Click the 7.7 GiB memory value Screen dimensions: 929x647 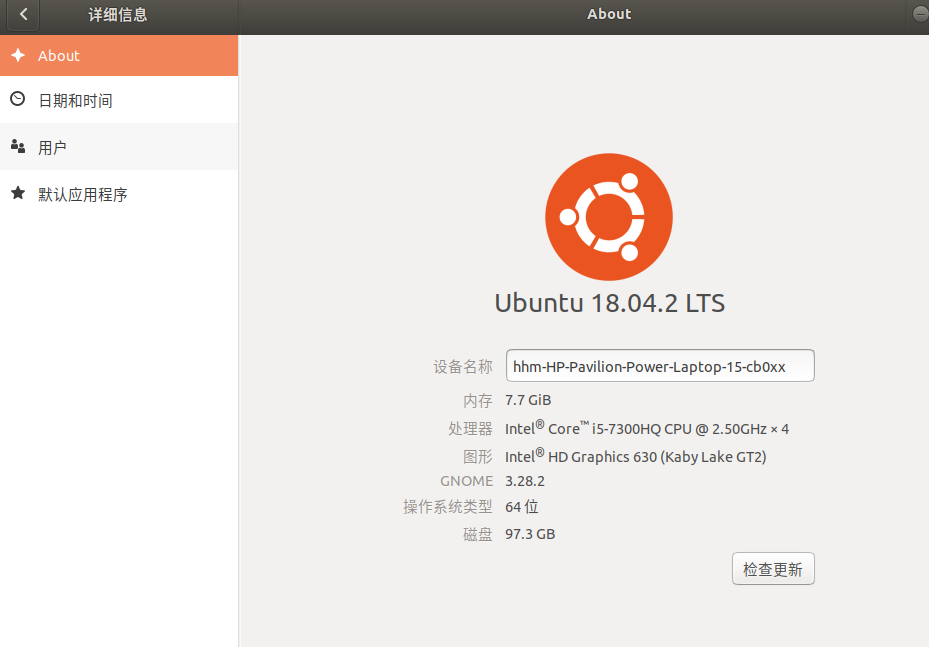point(527,399)
